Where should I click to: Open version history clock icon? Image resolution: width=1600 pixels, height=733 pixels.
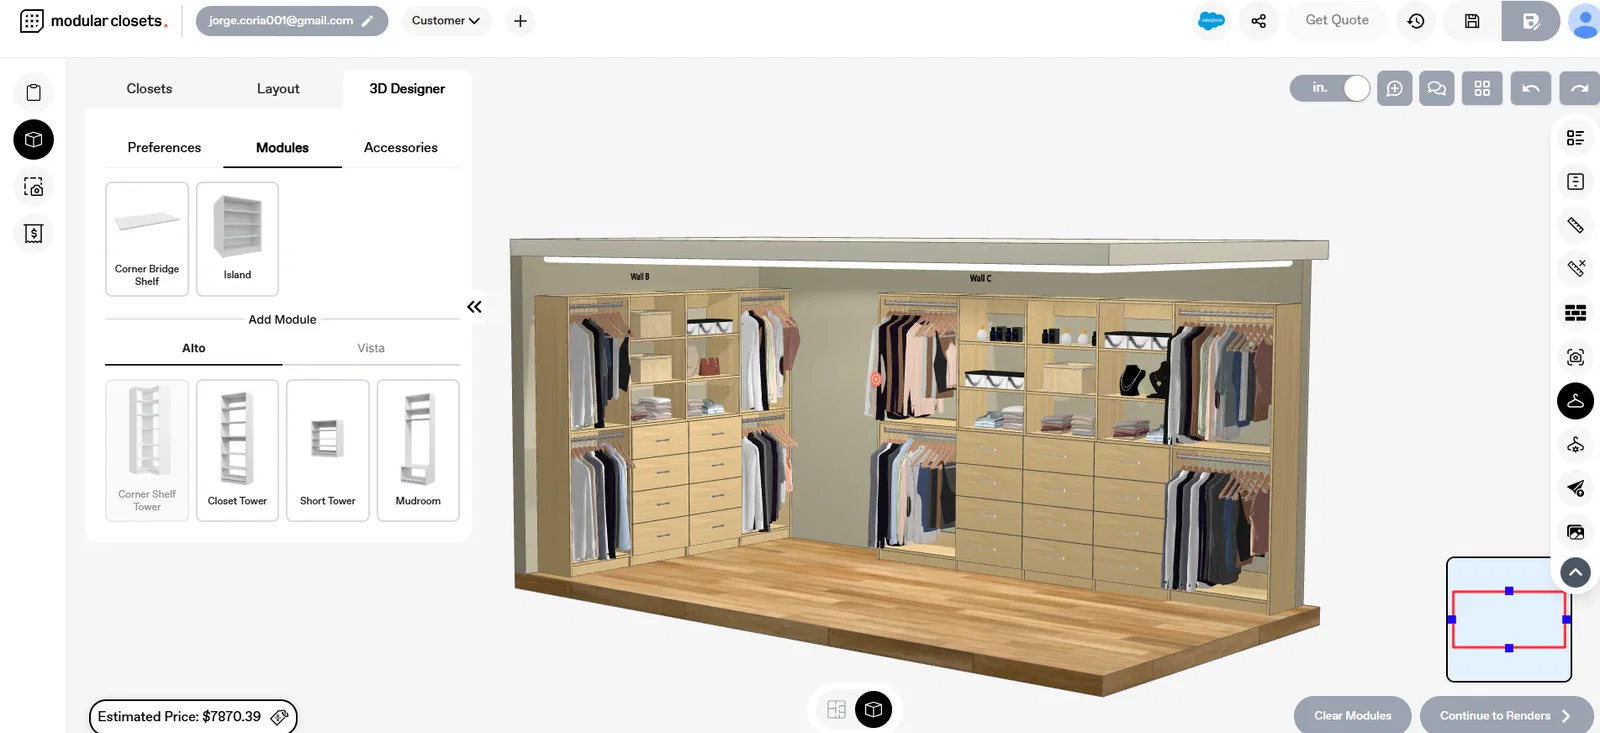click(x=1416, y=21)
